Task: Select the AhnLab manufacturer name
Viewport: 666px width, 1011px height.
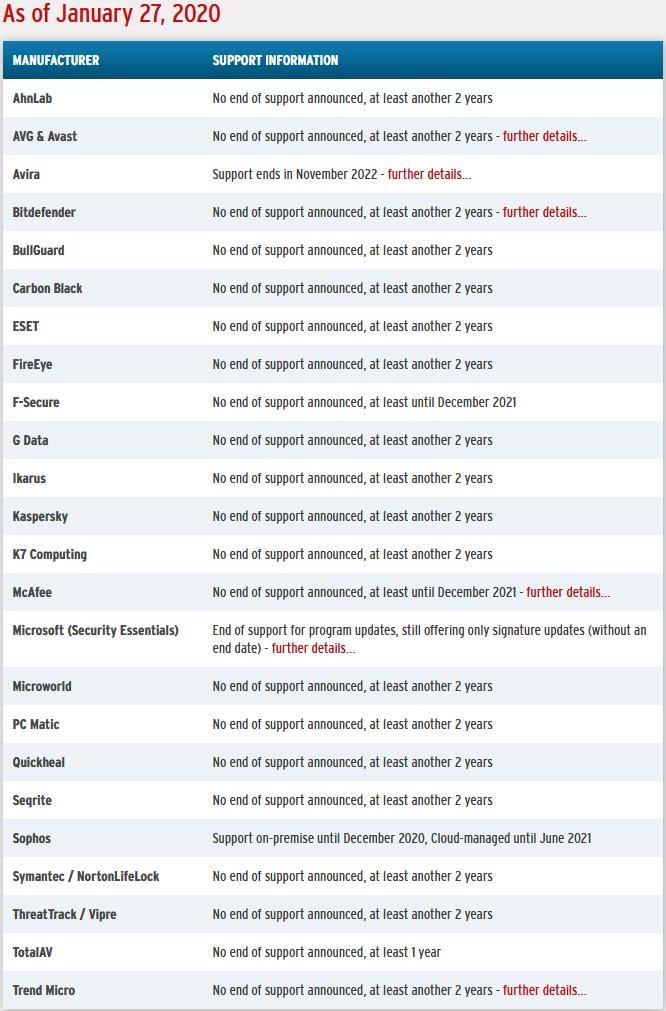Action: pyautogui.click(x=32, y=98)
